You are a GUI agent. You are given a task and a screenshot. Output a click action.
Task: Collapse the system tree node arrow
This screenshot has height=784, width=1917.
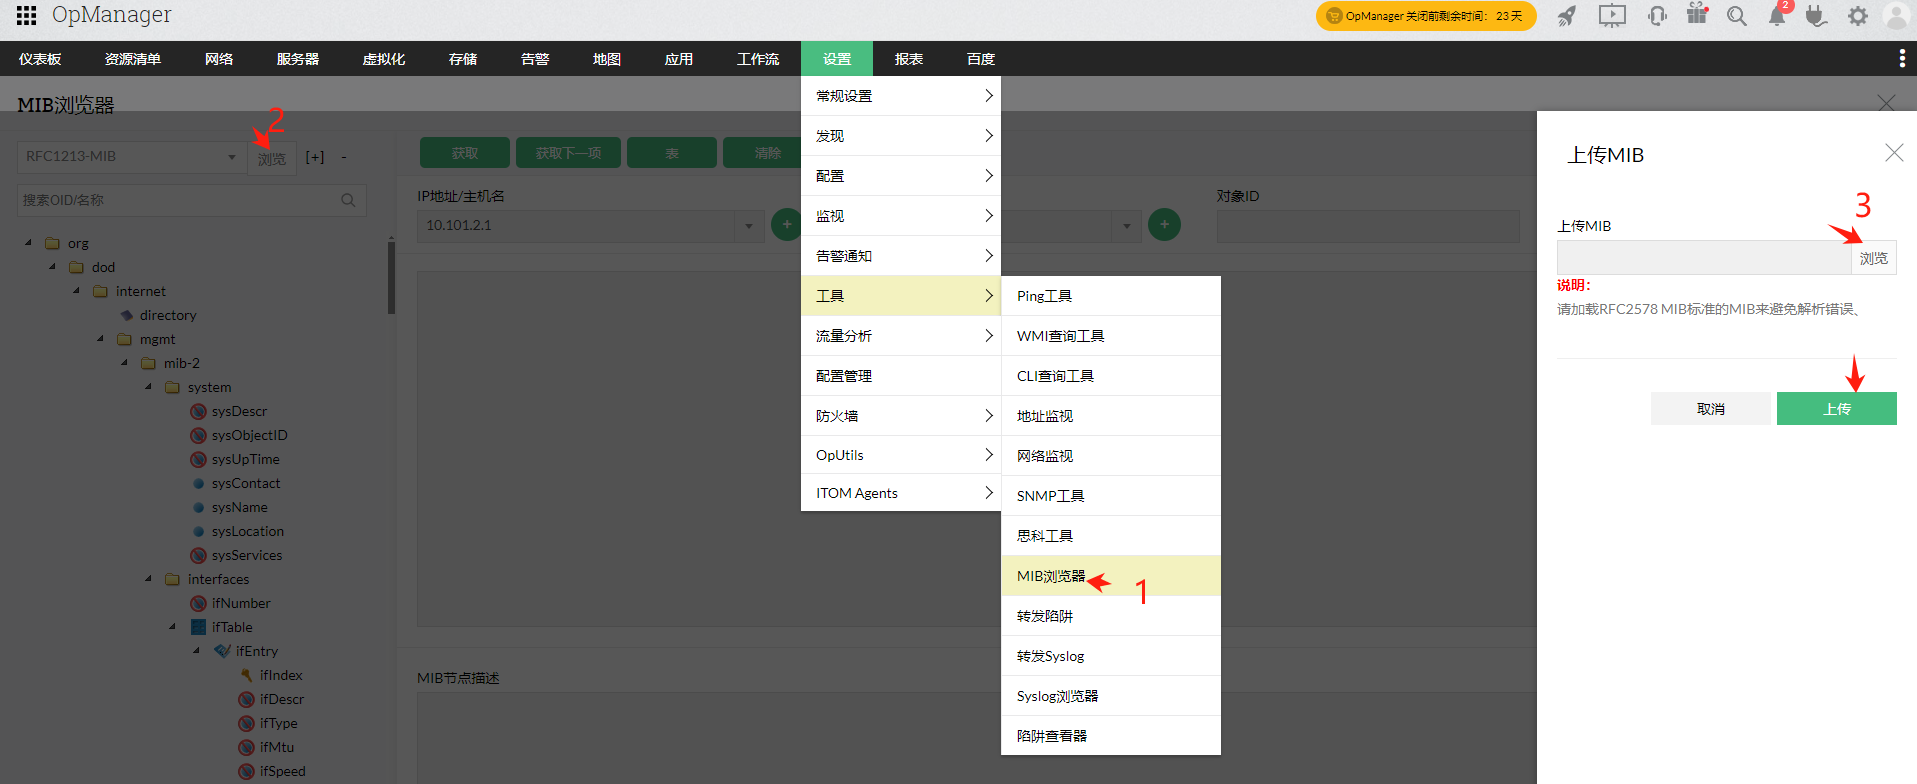click(x=148, y=387)
